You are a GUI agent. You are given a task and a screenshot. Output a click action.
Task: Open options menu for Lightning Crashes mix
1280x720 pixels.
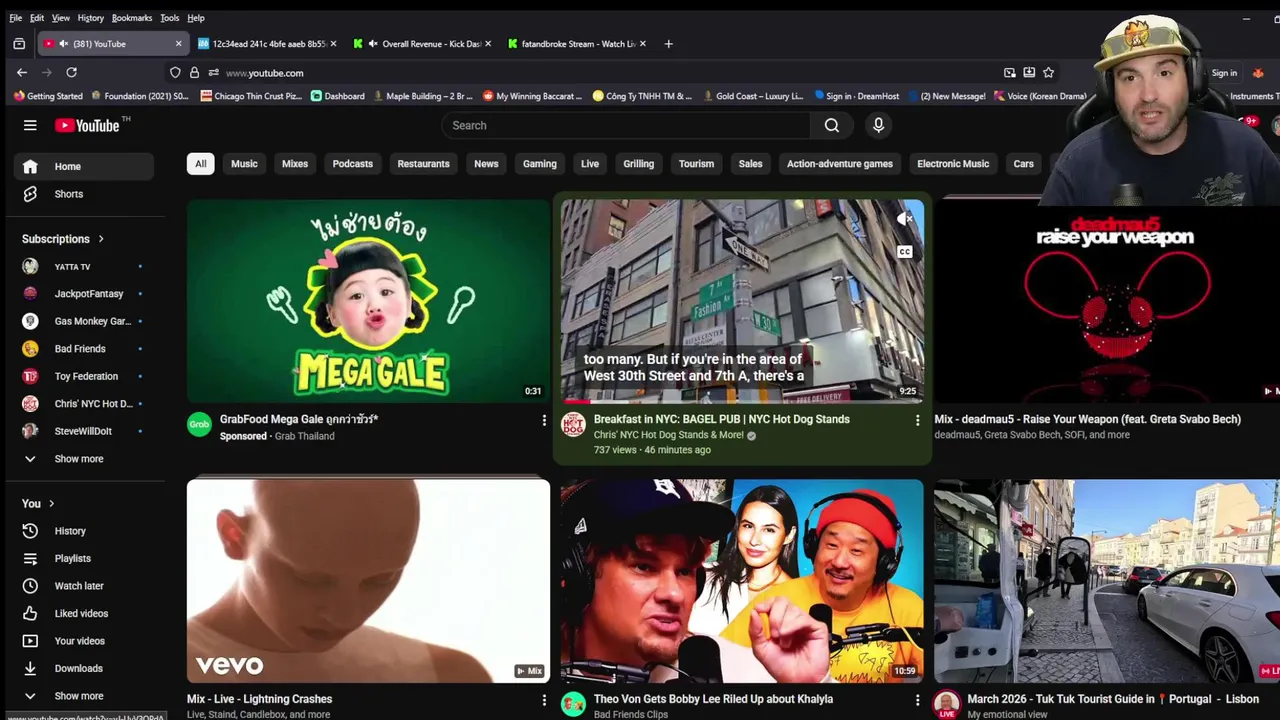click(544, 700)
